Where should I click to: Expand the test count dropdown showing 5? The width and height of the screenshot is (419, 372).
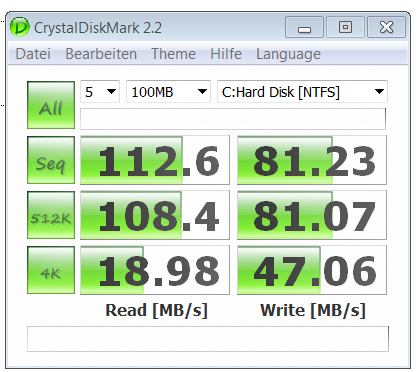pos(100,91)
